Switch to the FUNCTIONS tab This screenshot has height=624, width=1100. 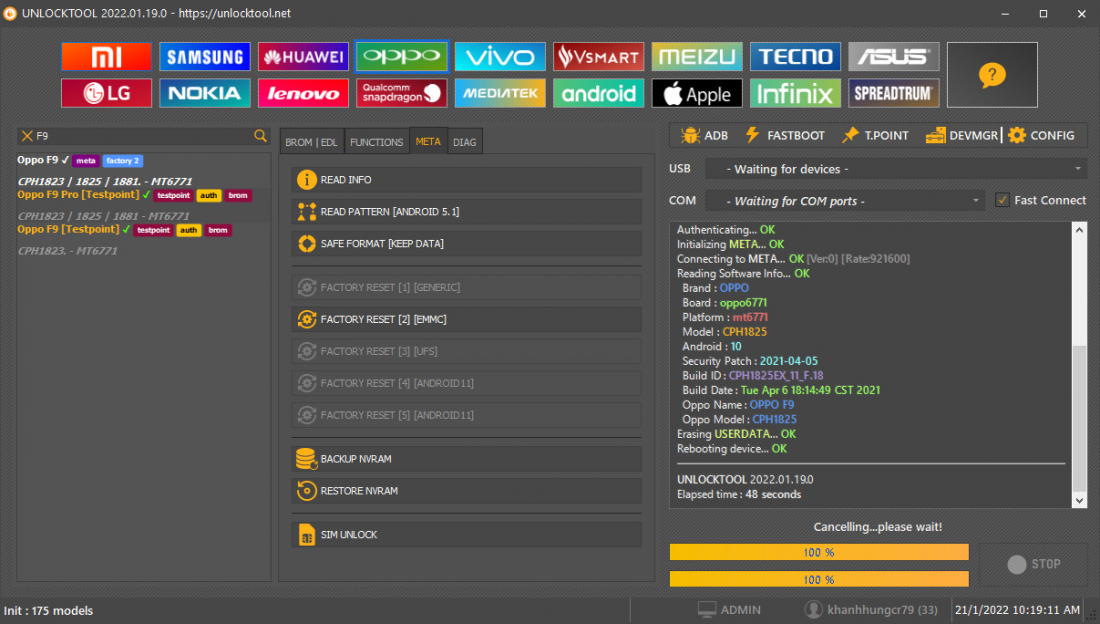click(376, 142)
